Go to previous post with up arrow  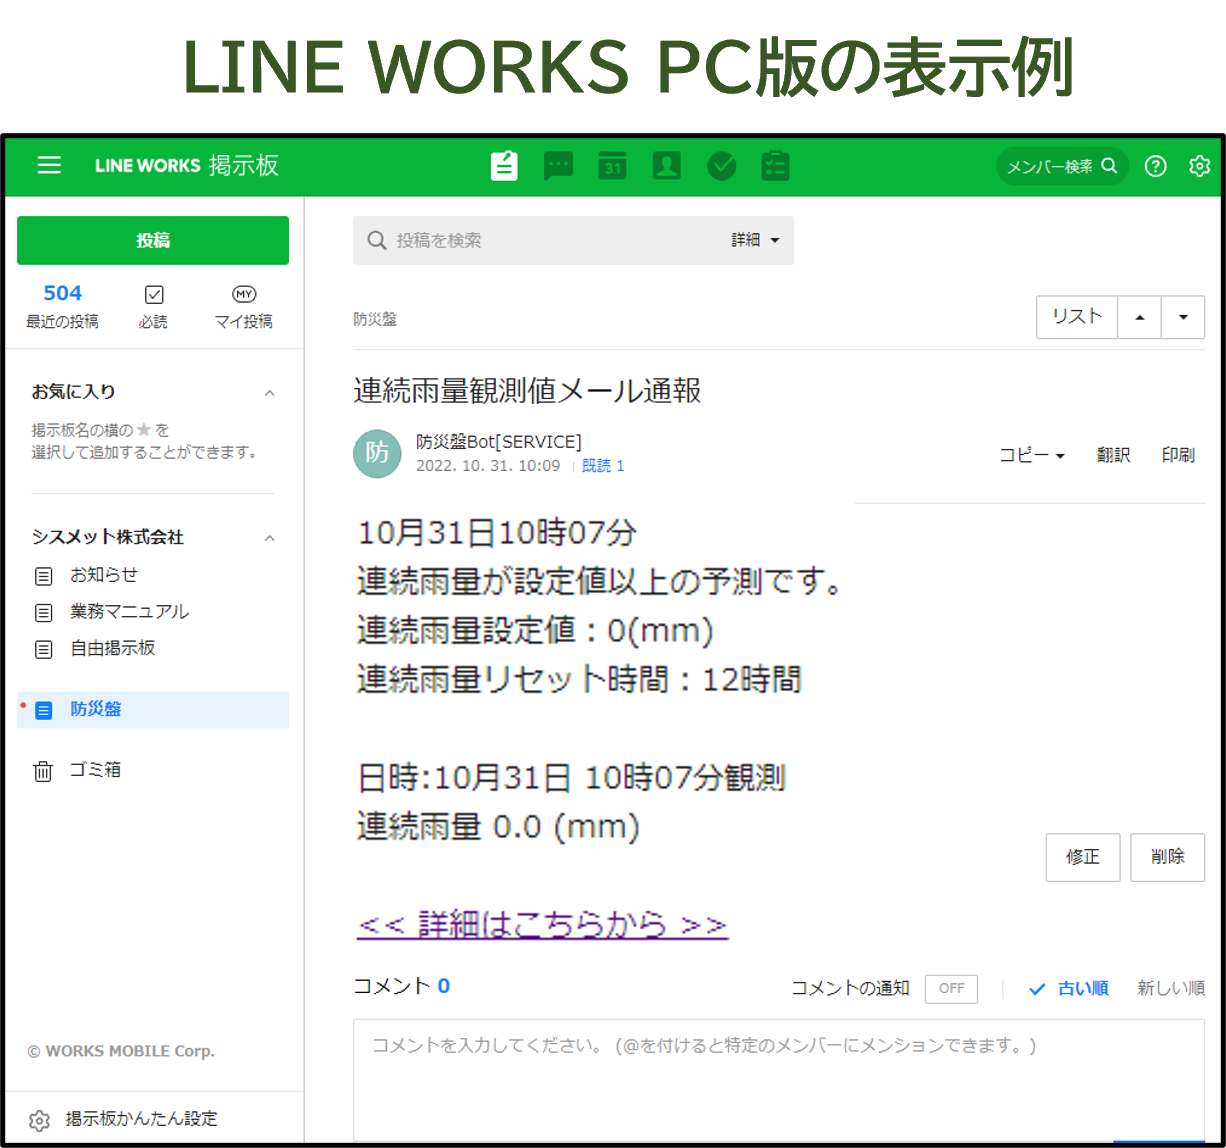pyautogui.click(x=1139, y=317)
